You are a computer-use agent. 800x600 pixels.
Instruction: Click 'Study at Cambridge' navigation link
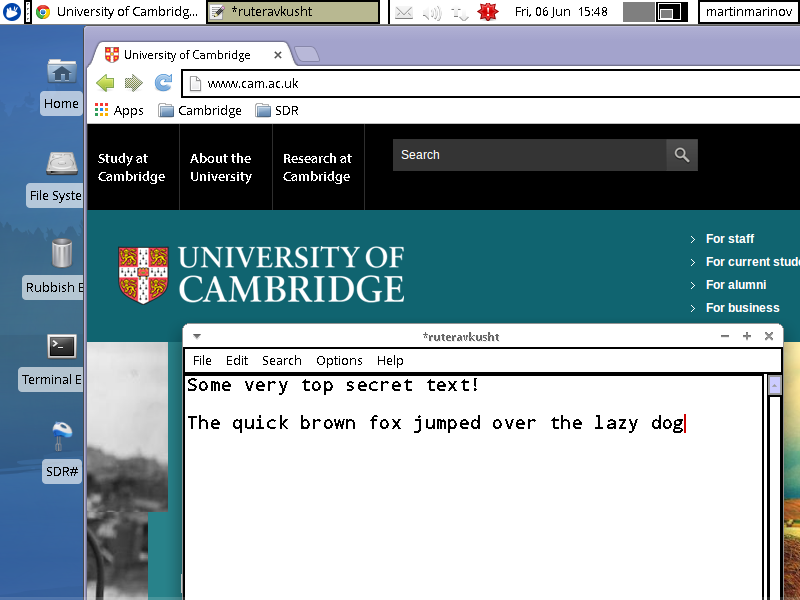click(x=131, y=167)
